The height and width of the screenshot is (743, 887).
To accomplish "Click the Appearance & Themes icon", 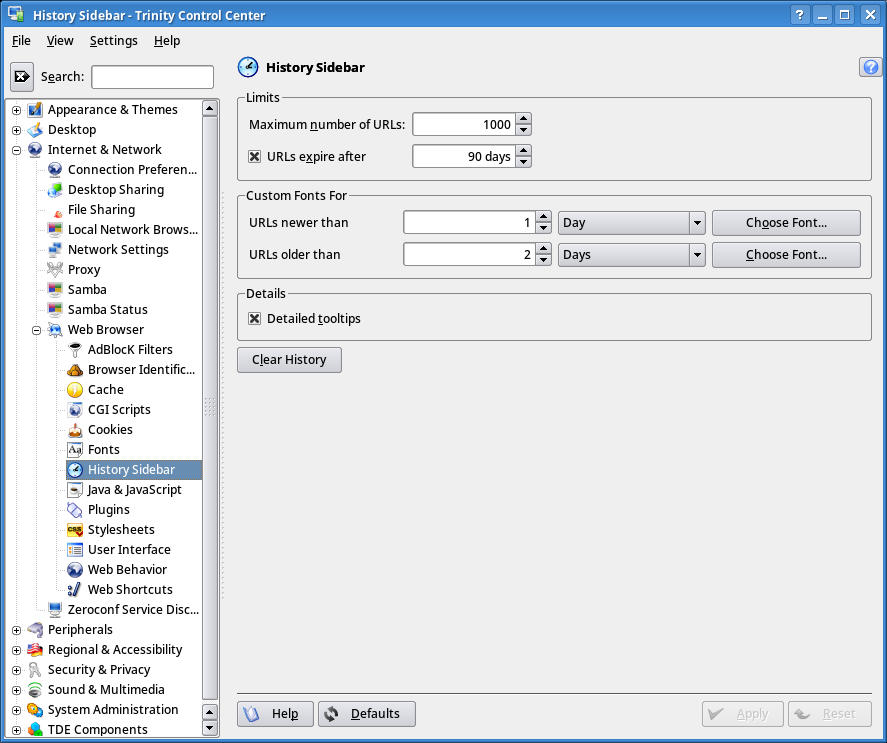I will click(35, 109).
